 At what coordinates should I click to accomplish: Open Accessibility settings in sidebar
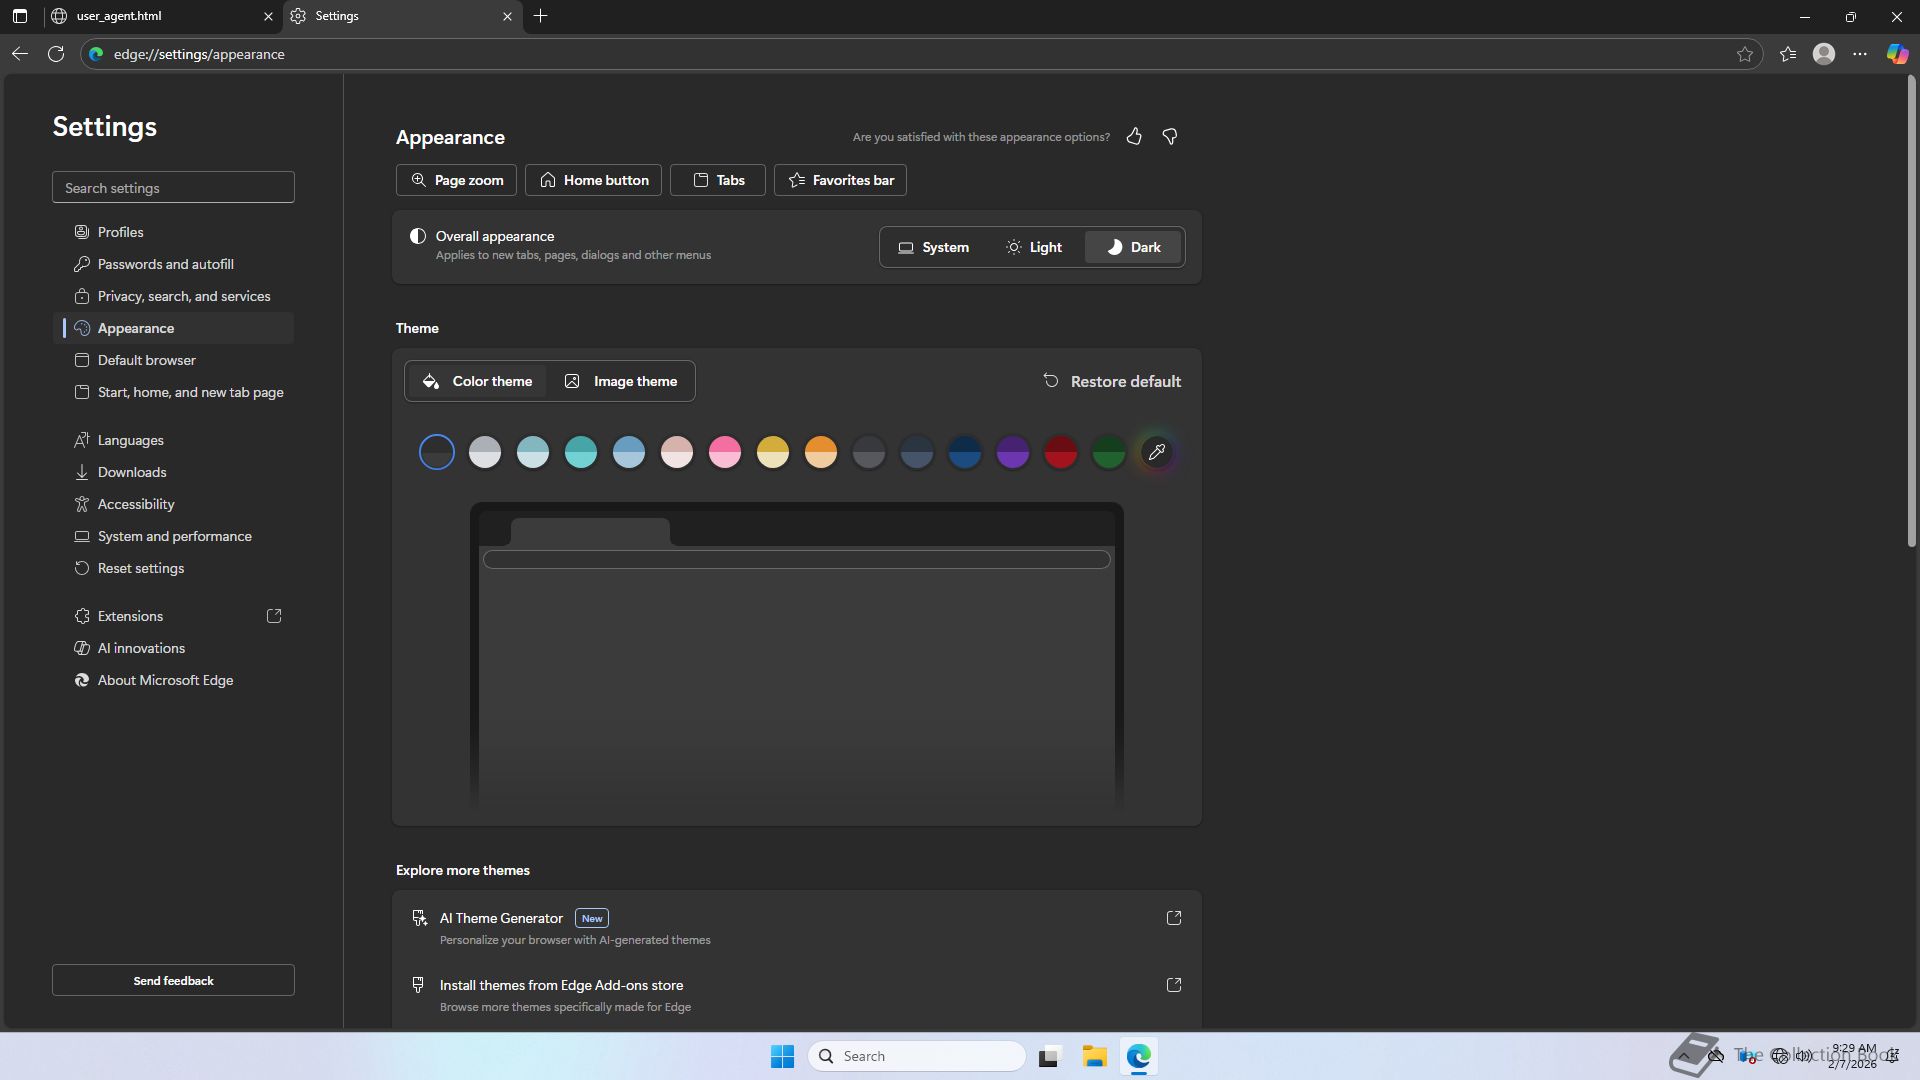coord(136,504)
